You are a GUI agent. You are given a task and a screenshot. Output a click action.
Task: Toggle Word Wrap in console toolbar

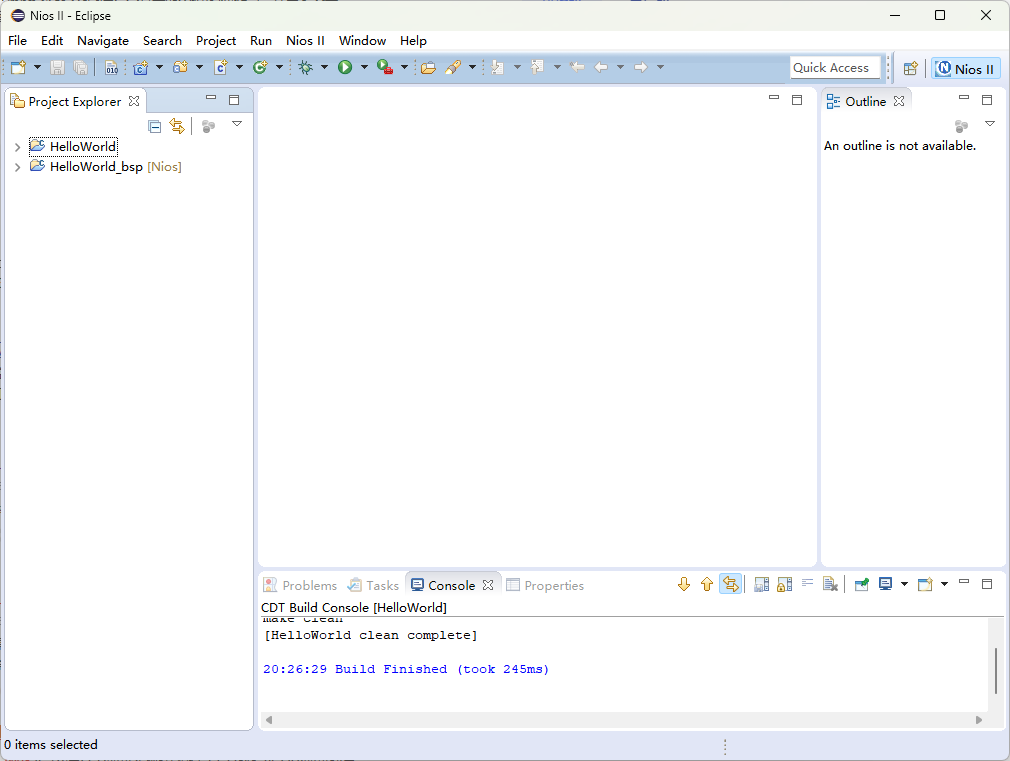point(807,583)
